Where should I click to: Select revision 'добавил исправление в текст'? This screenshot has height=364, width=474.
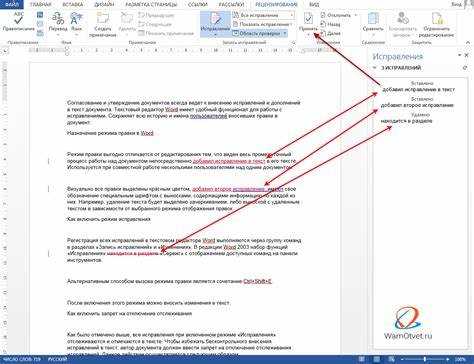(418, 87)
